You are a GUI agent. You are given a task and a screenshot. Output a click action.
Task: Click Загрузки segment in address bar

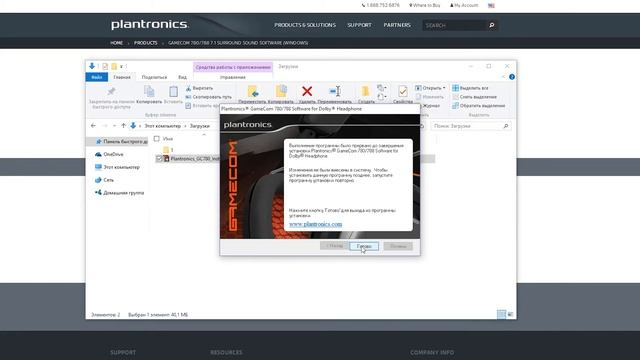pos(200,126)
